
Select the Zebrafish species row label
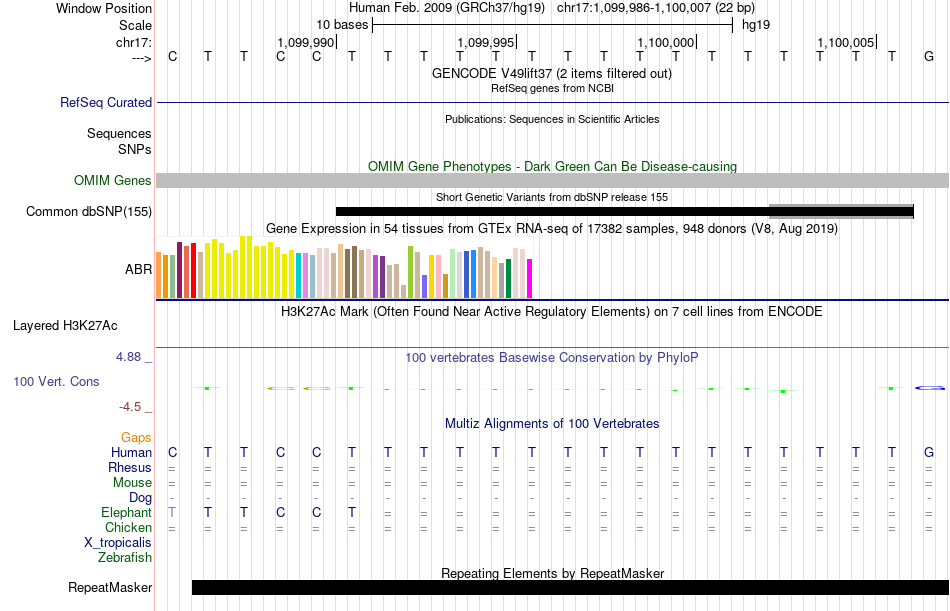point(125,558)
